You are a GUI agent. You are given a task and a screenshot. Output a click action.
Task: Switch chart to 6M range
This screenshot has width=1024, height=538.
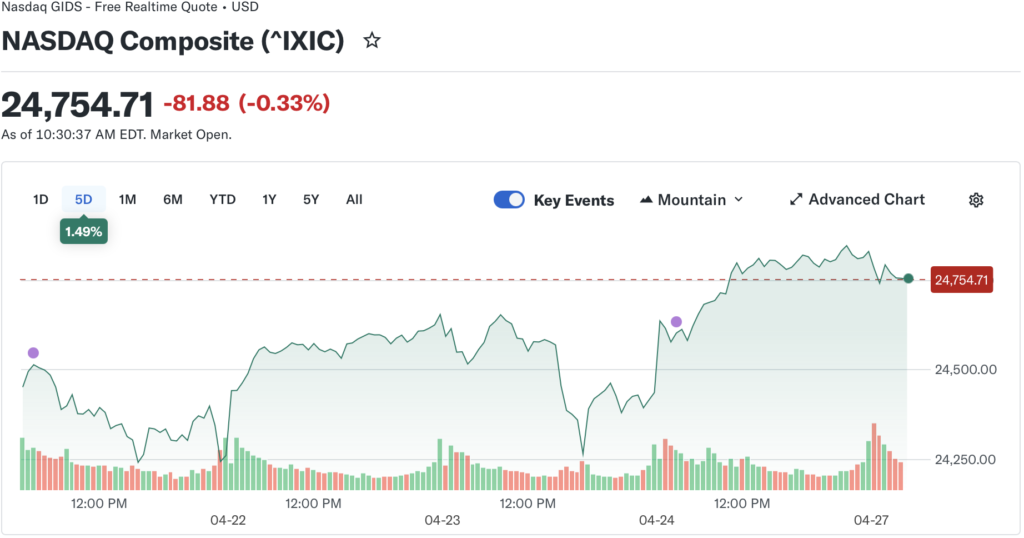[173, 200]
